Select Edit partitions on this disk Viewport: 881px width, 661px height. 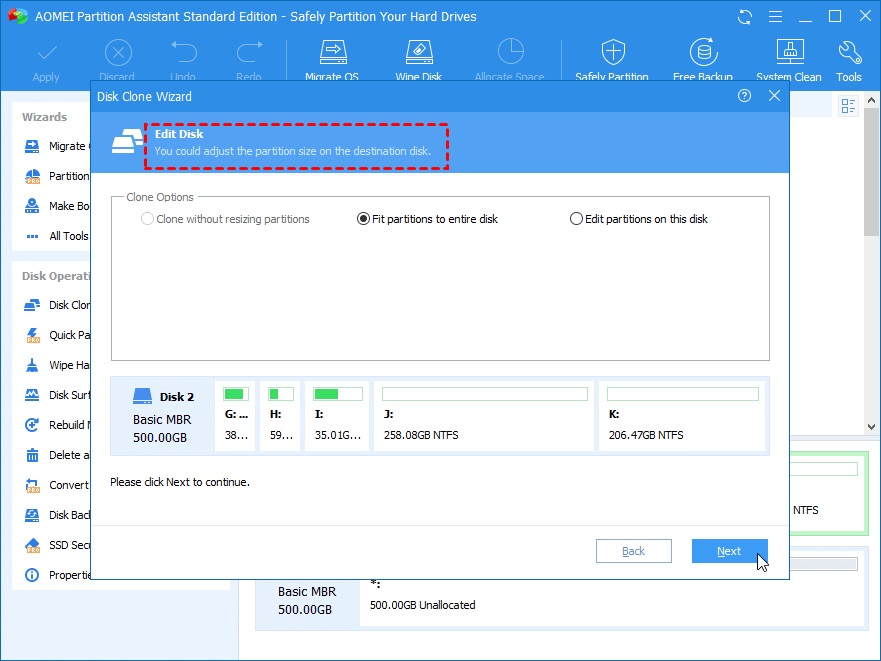coord(639,219)
